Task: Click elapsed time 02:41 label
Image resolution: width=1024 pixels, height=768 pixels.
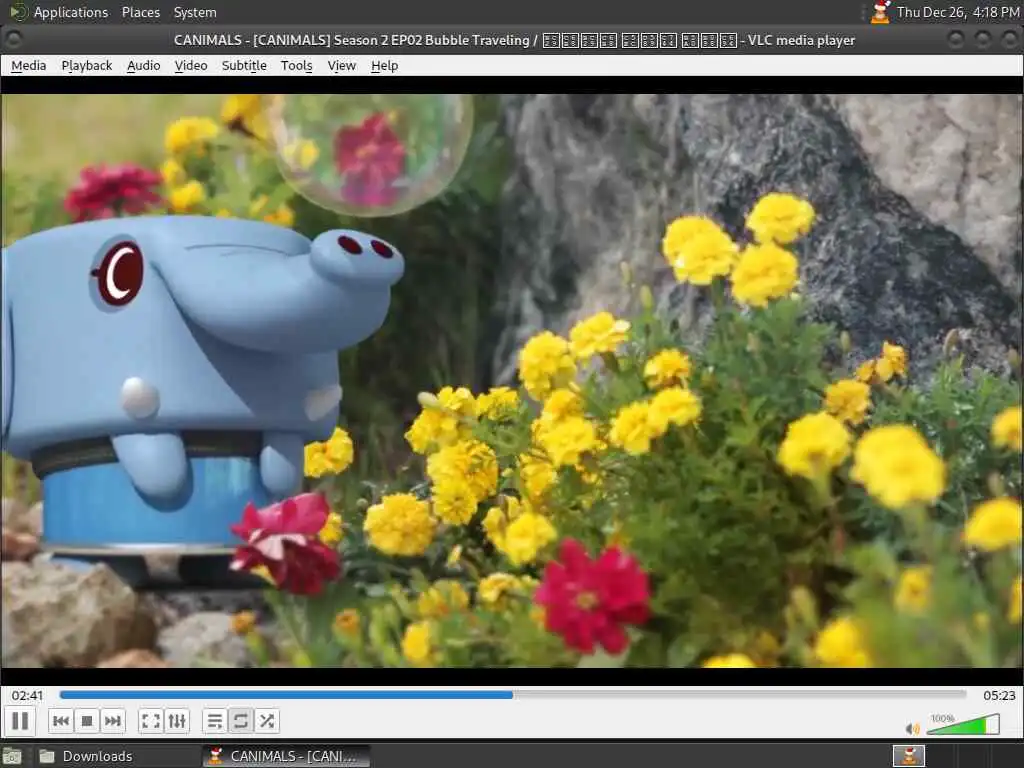Action: click(x=27, y=696)
